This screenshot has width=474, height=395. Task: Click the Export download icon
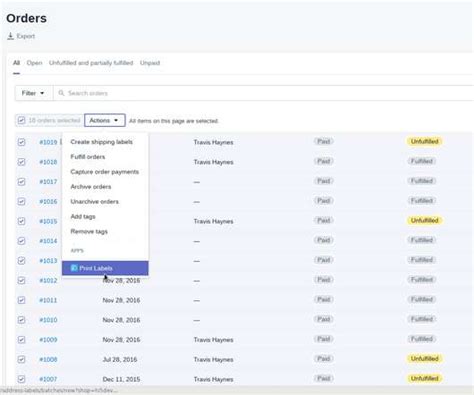[x=10, y=36]
